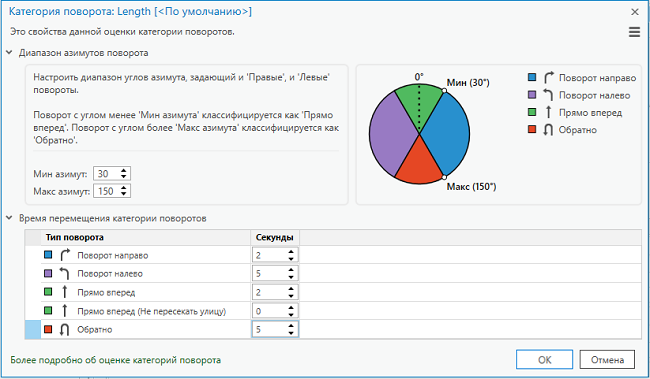Click the left turn arrow icon in table

64,273
